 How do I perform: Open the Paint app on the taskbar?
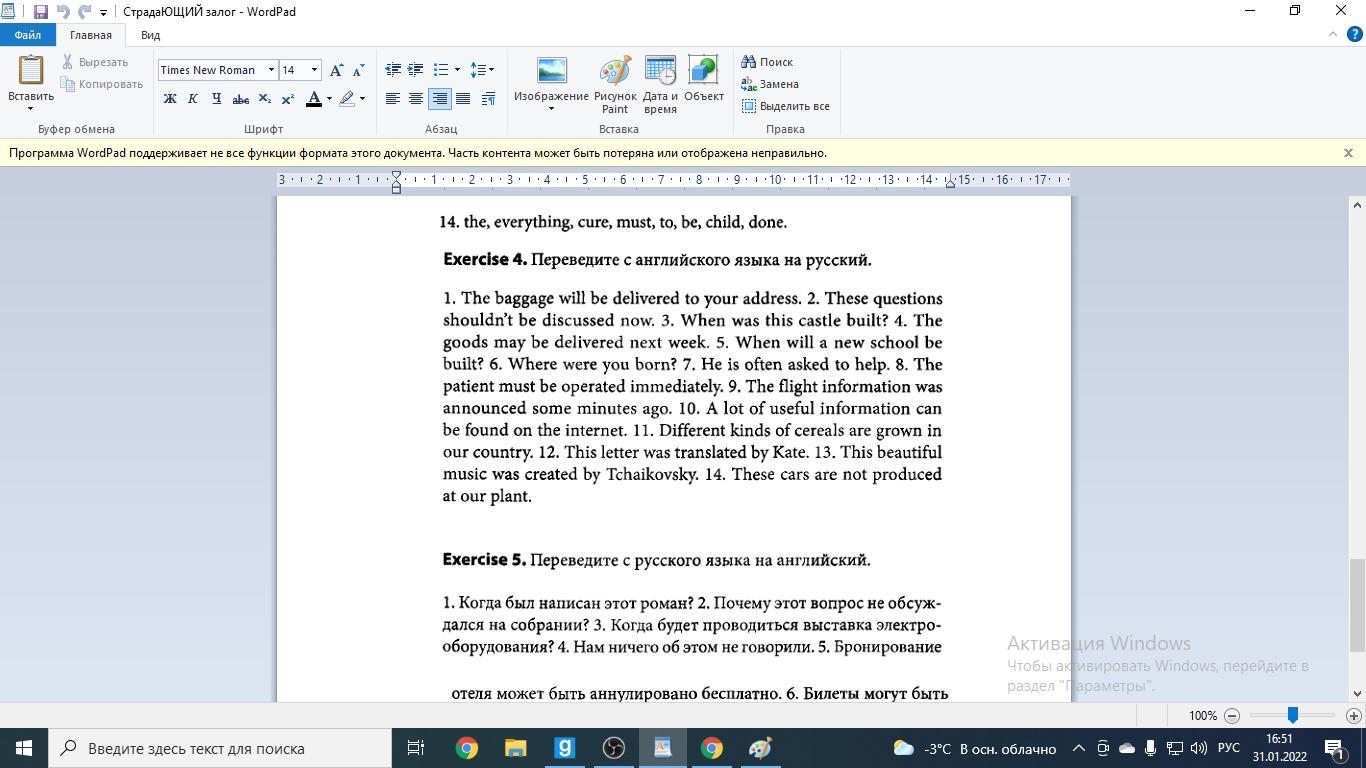coord(760,748)
